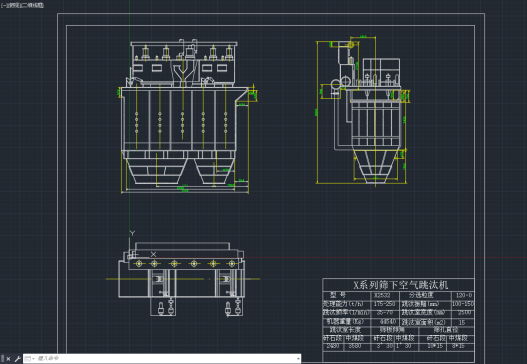
Task: Close the command line bar
Action: 8,359
